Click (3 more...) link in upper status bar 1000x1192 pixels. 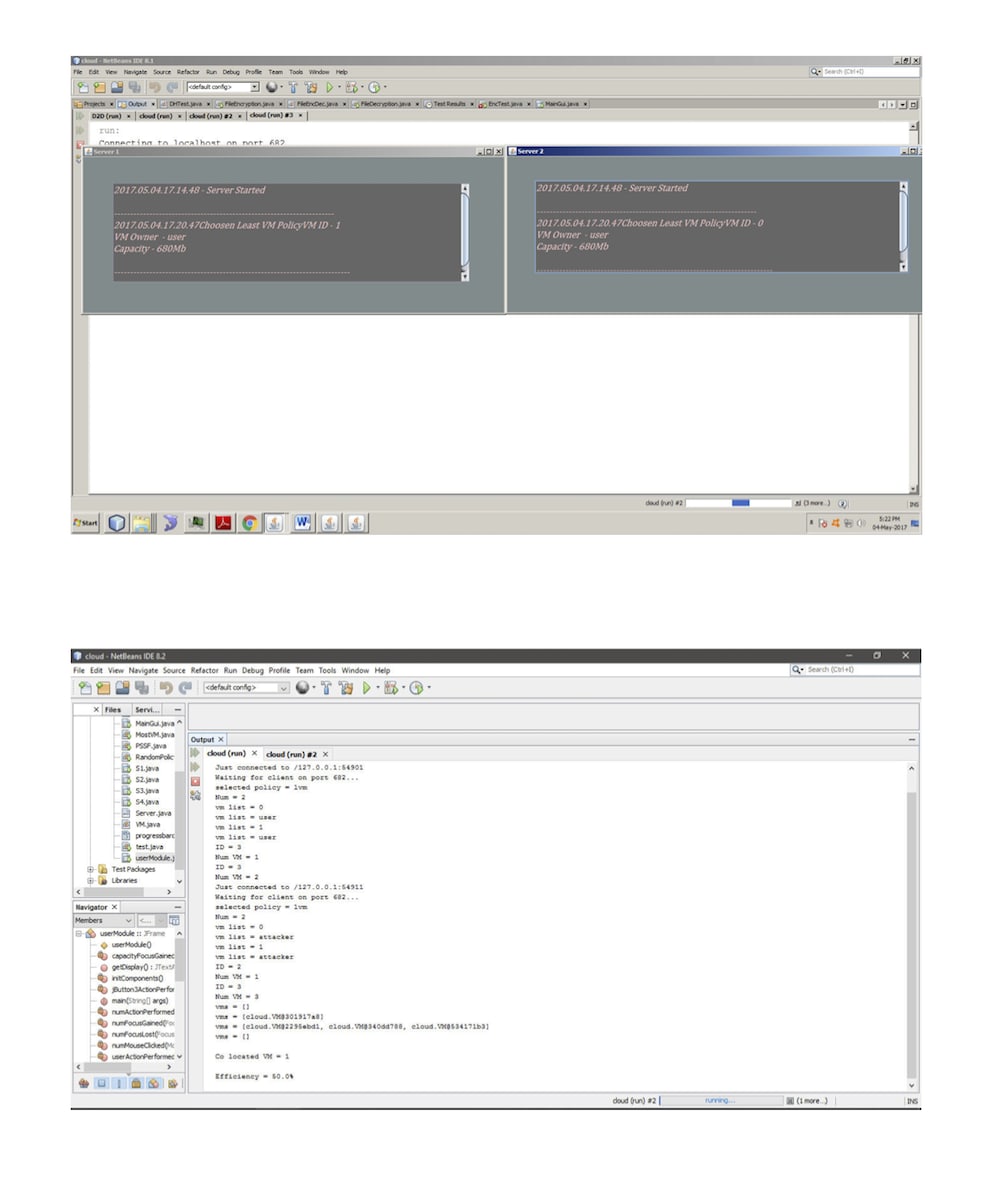pyautogui.click(x=817, y=503)
